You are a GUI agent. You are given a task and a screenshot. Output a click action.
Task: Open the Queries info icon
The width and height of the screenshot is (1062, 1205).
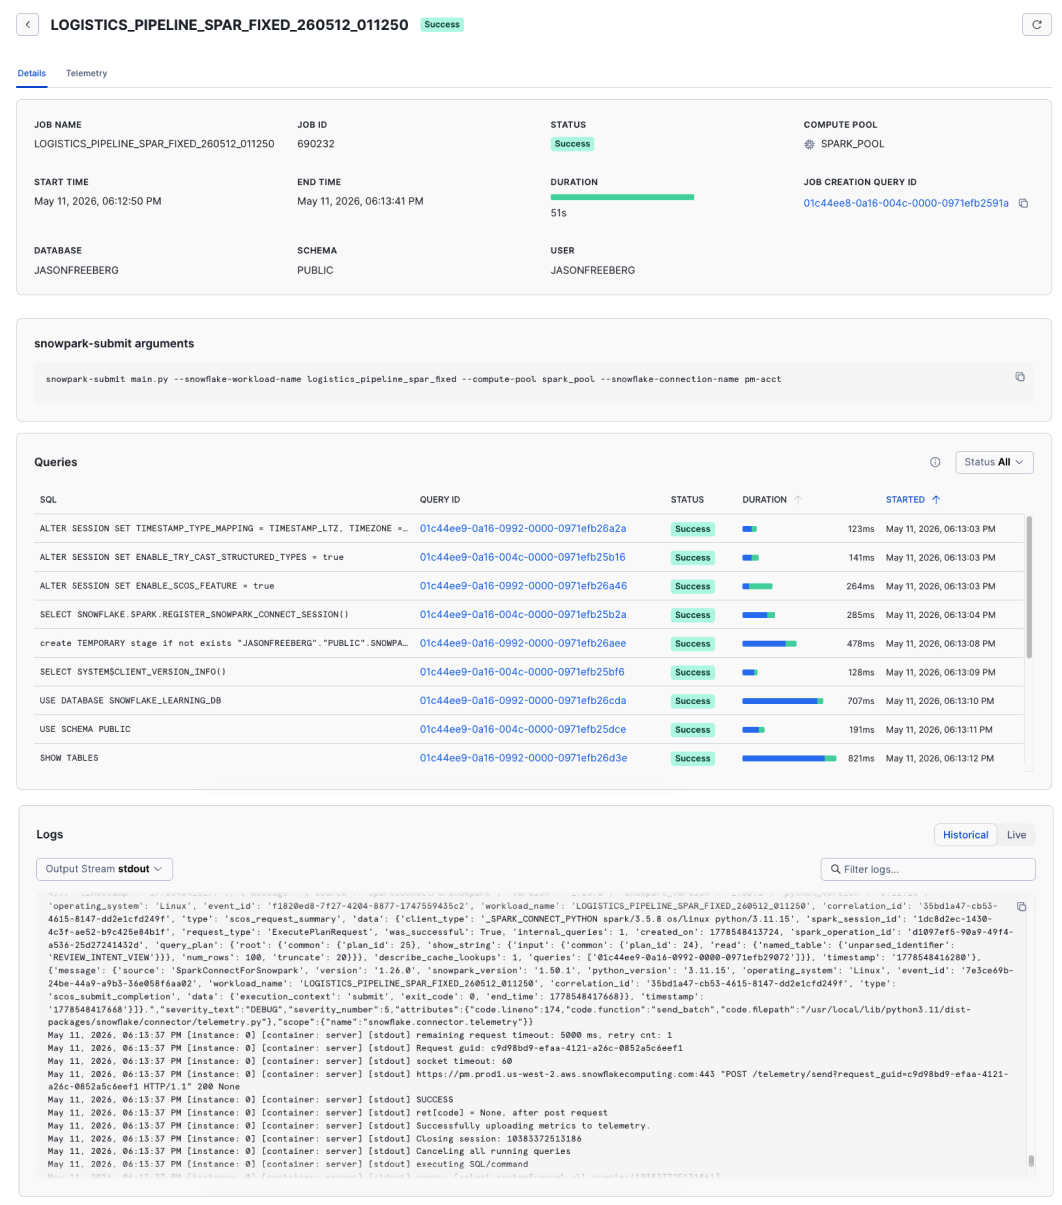935,462
